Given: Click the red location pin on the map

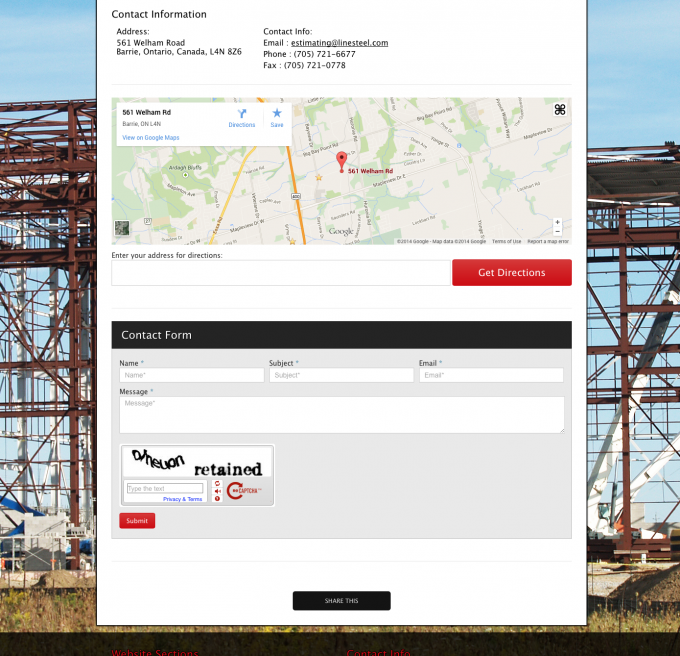Looking at the screenshot, I should pyautogui.click(x=341, y=161).
